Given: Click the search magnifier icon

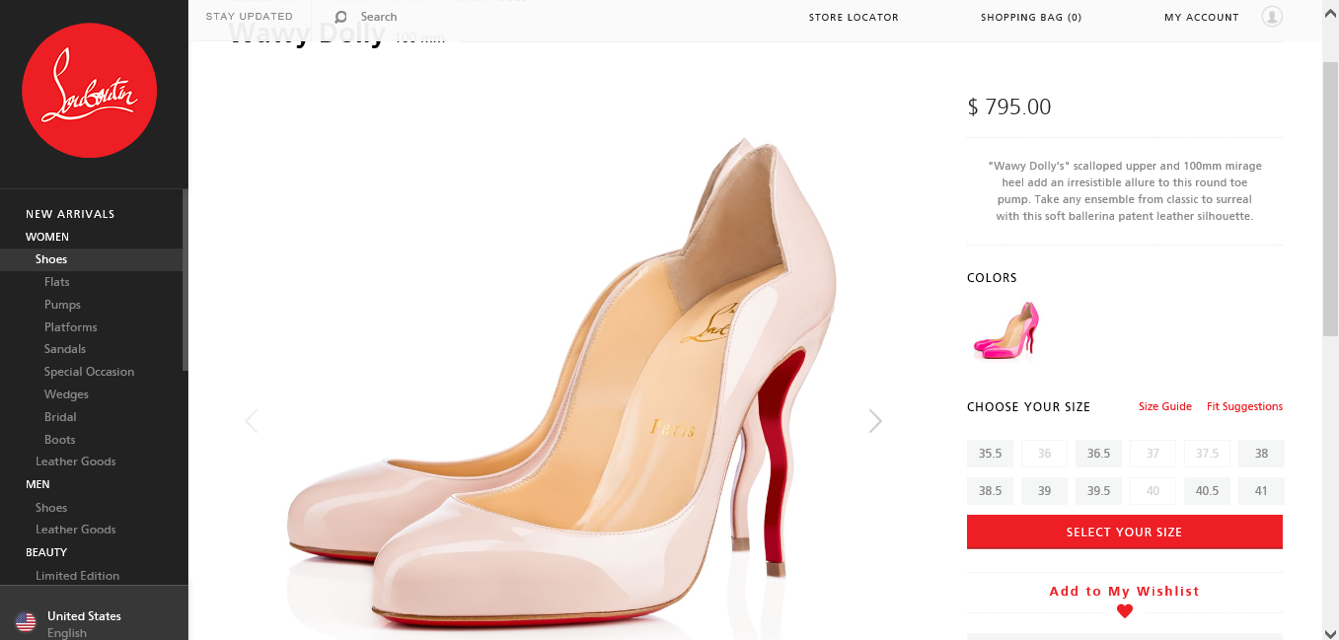Looking at the screenshot, I should [x=341, y=17].
